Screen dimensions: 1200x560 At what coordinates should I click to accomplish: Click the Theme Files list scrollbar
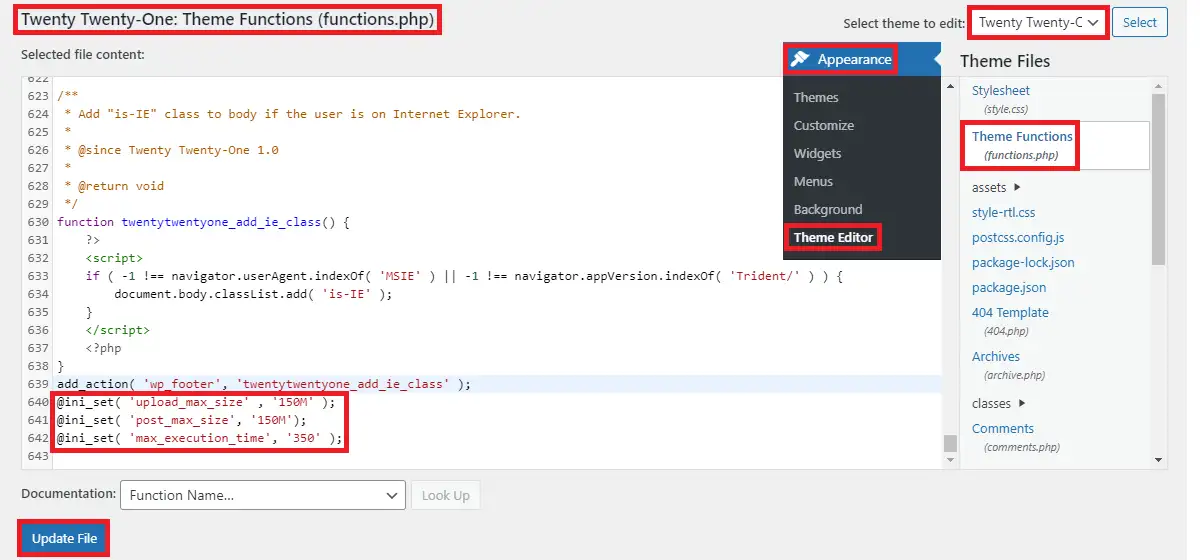[x=1158, y=179]
